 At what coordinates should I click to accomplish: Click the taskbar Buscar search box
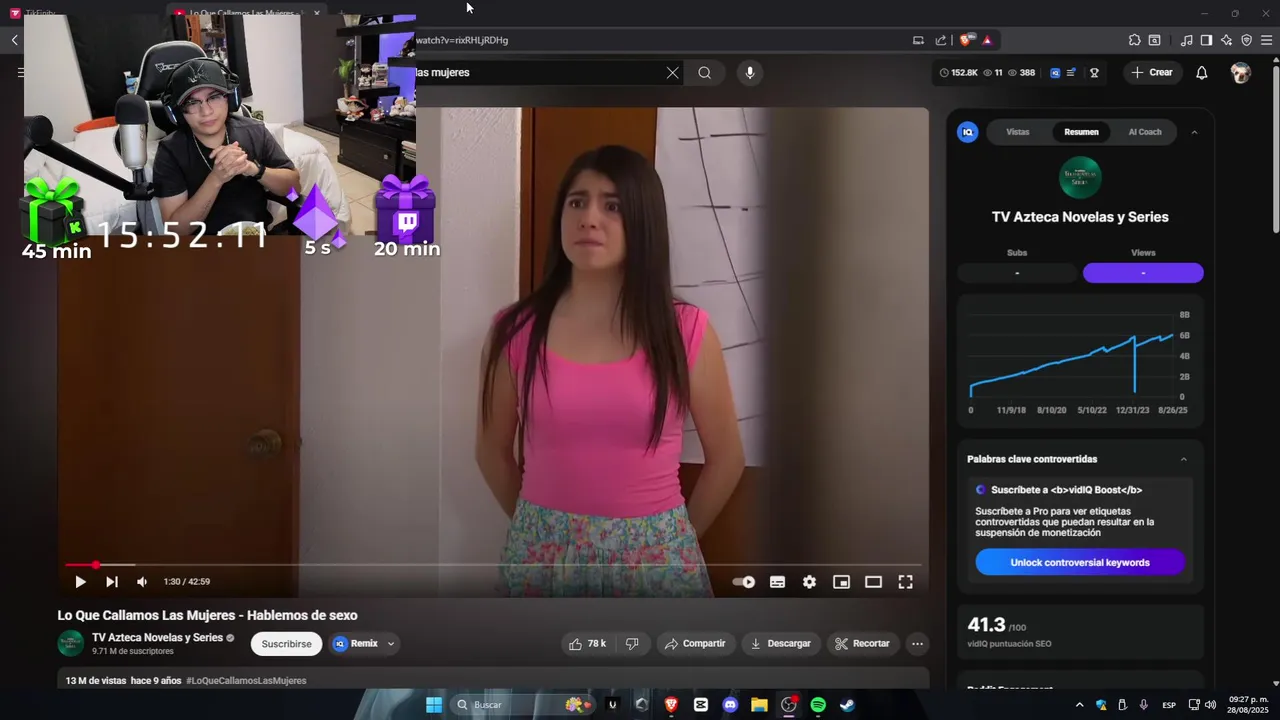pyautogui.click(x=524, y=705)
